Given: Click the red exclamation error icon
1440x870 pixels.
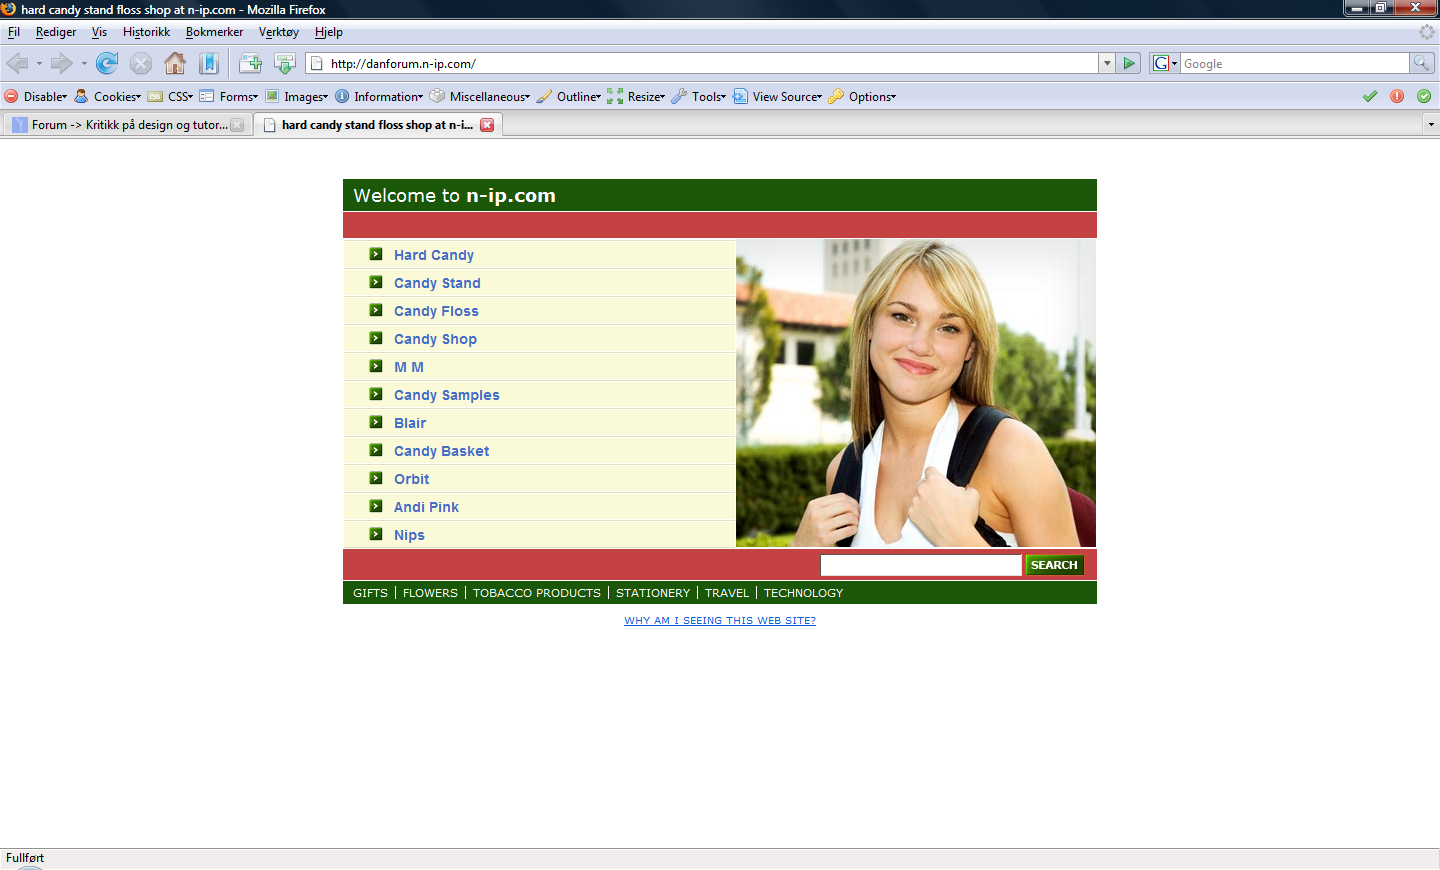Looking at the screenshot, I should (x=1397, y=96).
